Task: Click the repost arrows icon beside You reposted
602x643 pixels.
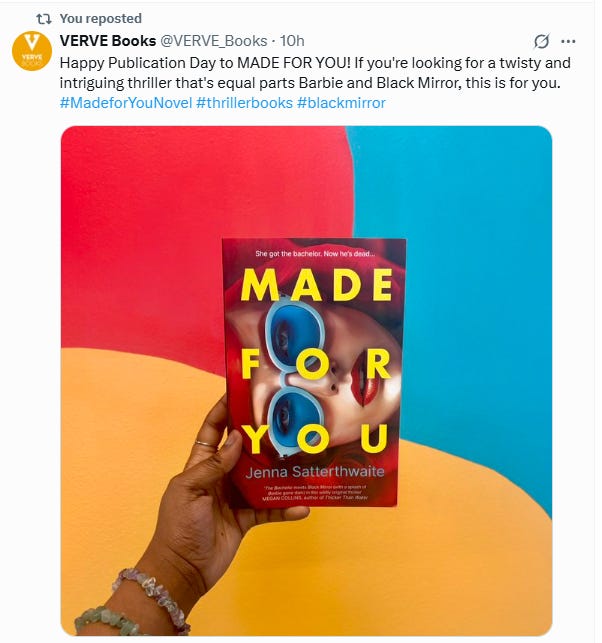Action: pos(43,18)
